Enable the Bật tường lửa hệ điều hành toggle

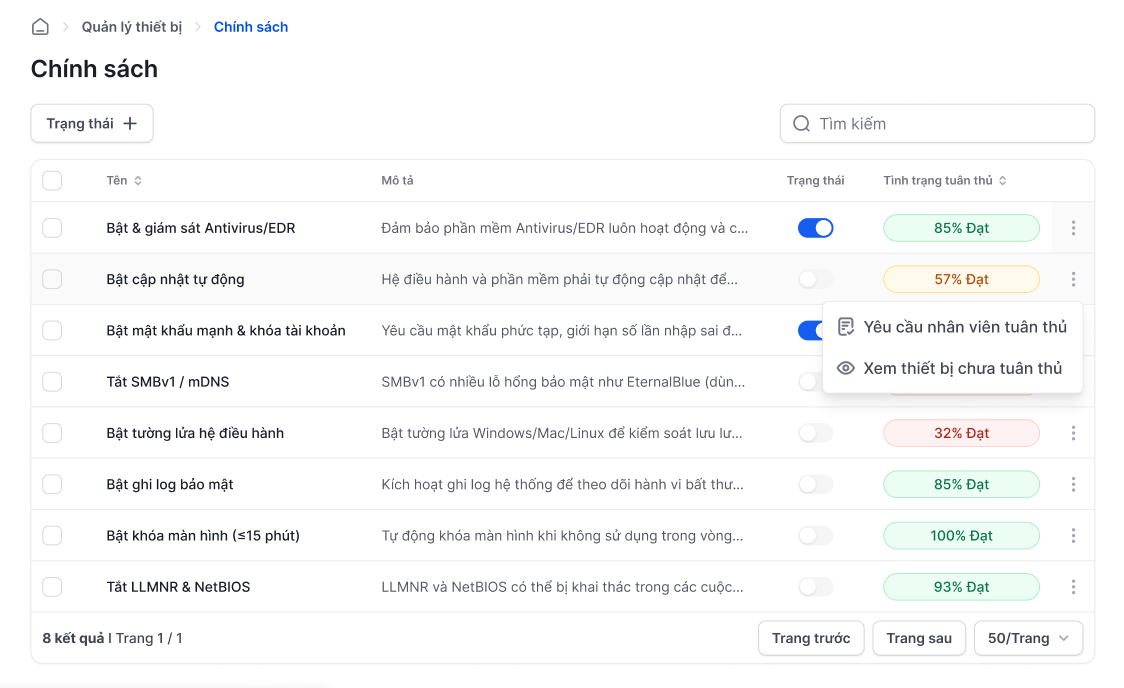point(816,433)
